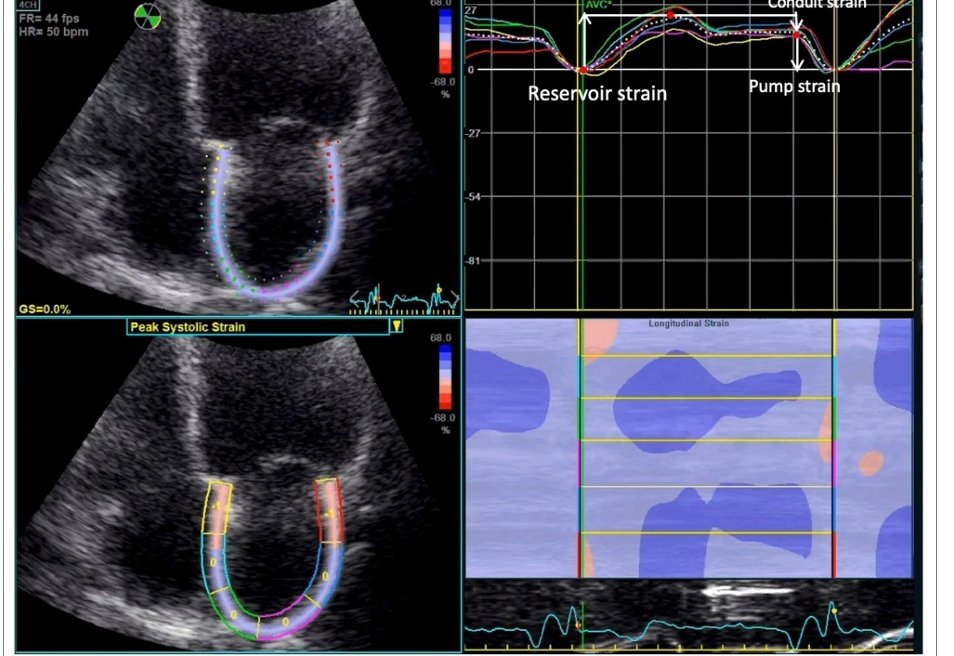
Task: Click the orange marker on the bottom ECG trace
Action: pyautogui.click(x=578, y=624)
